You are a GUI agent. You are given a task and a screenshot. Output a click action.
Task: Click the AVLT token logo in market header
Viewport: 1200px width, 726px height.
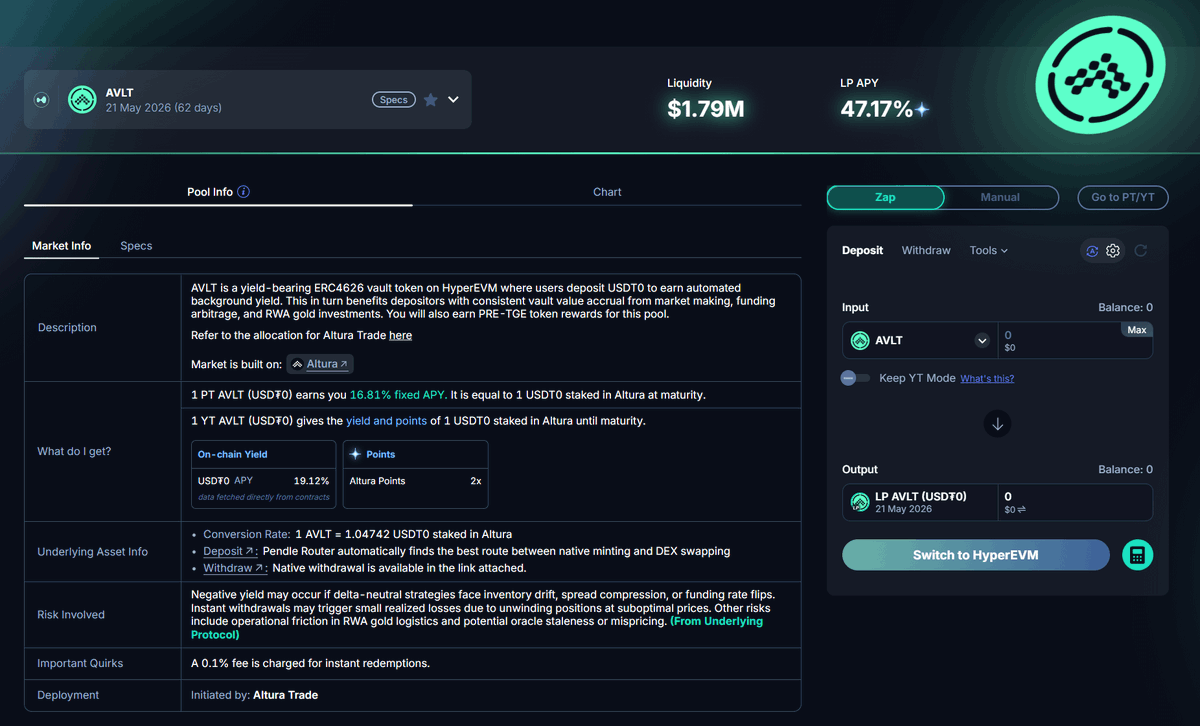[82, 100]
